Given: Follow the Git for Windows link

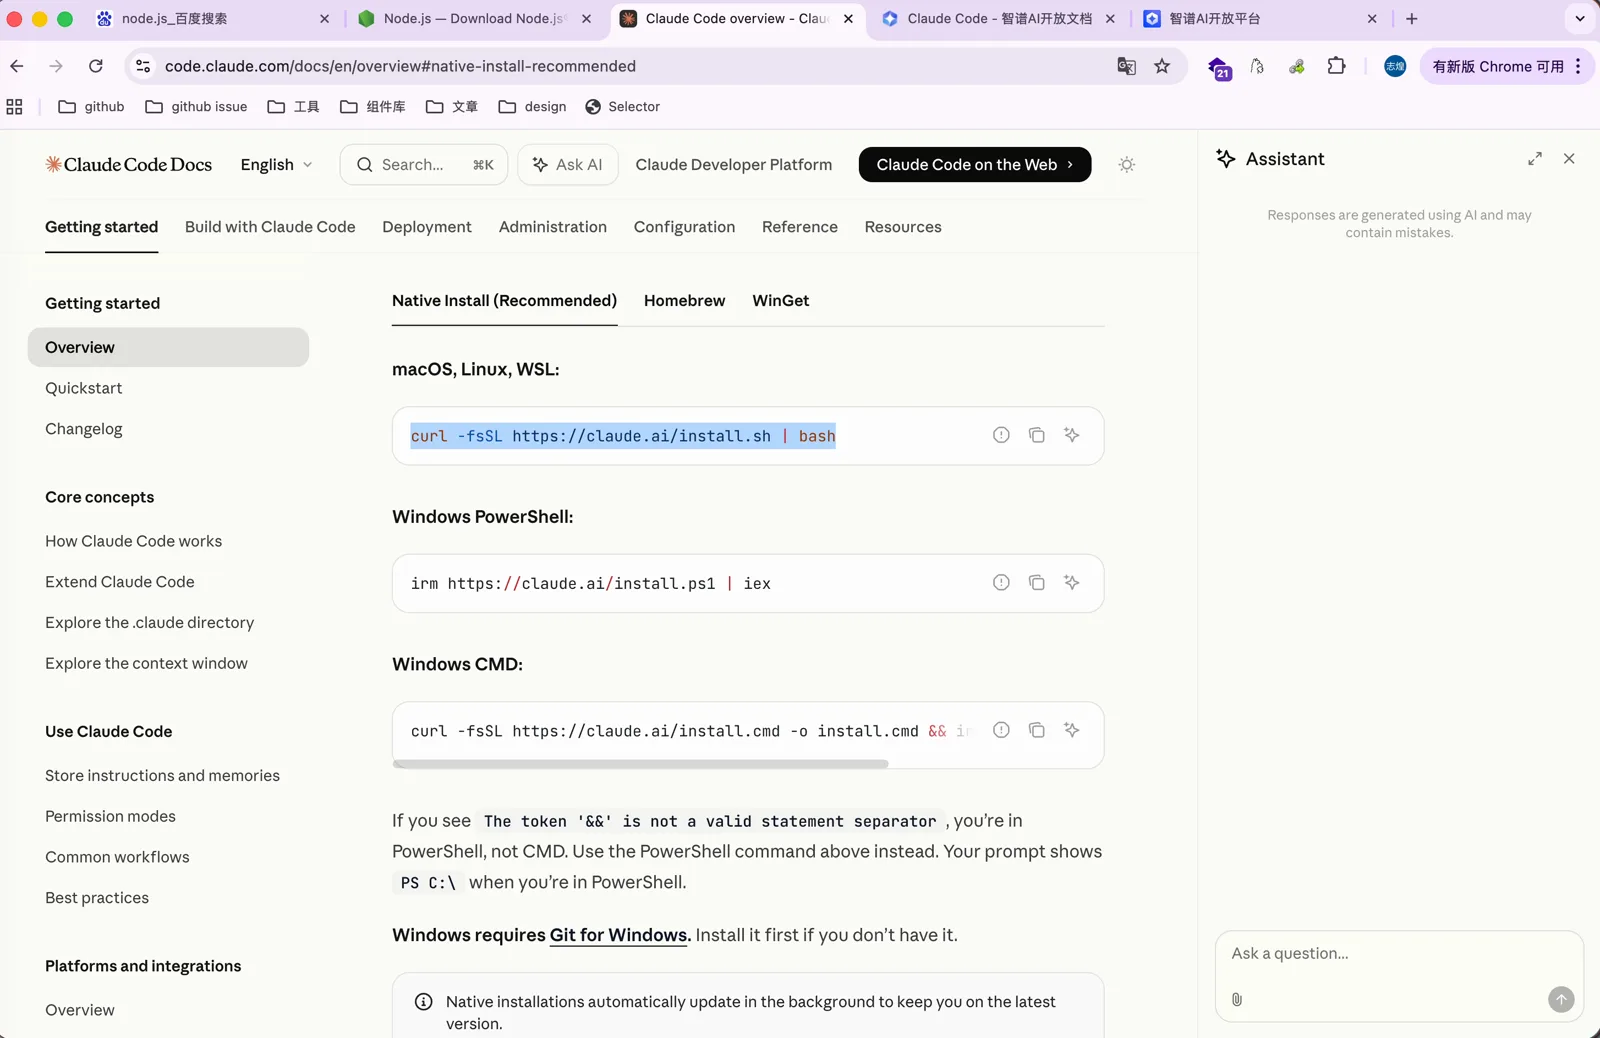Looking at the screenshot, I should click(620, 935).
